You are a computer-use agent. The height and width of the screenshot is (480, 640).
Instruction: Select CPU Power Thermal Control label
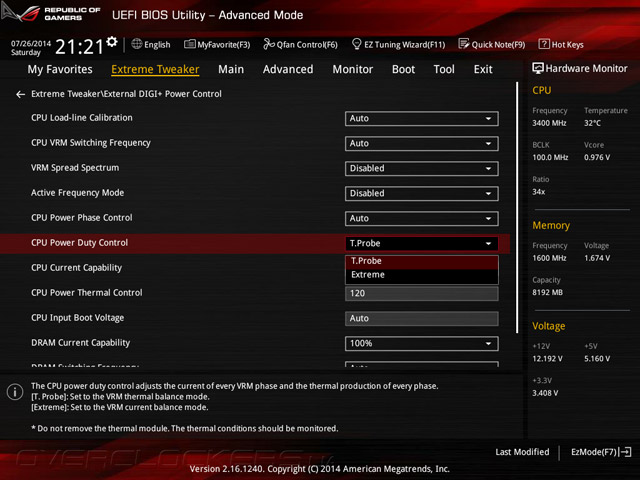87,293
